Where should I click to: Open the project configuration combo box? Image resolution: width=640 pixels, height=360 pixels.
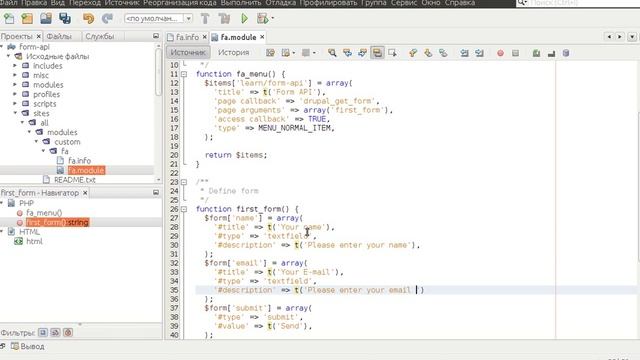point(158,18)
